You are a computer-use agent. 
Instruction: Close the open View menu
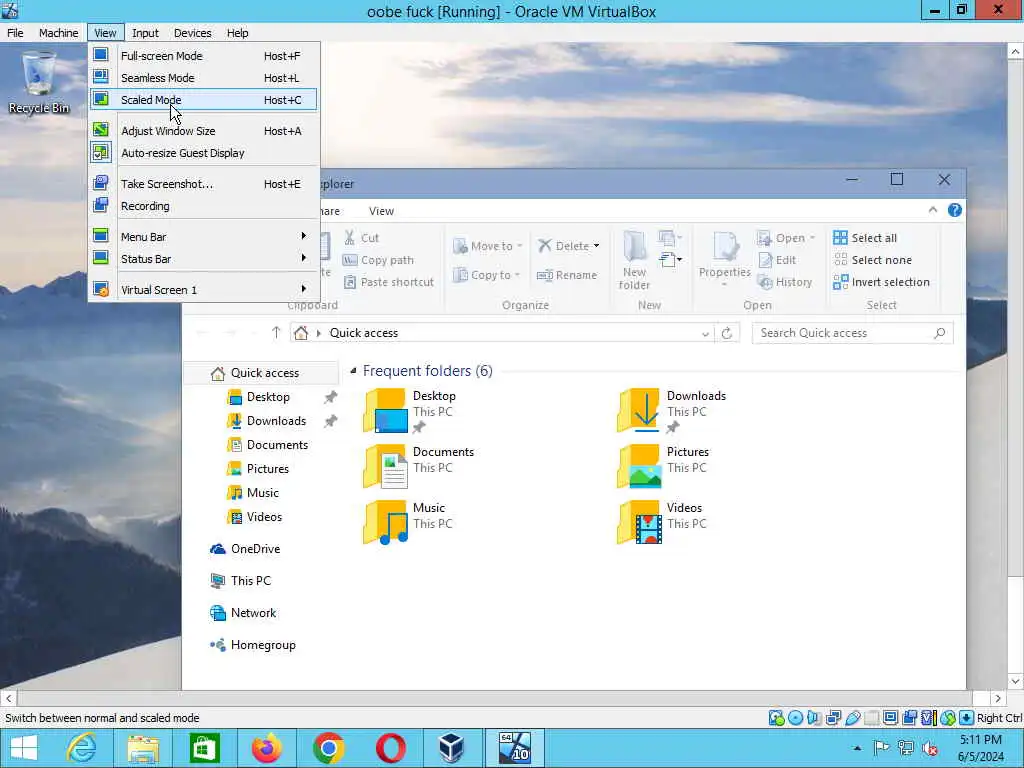[105, 33]
